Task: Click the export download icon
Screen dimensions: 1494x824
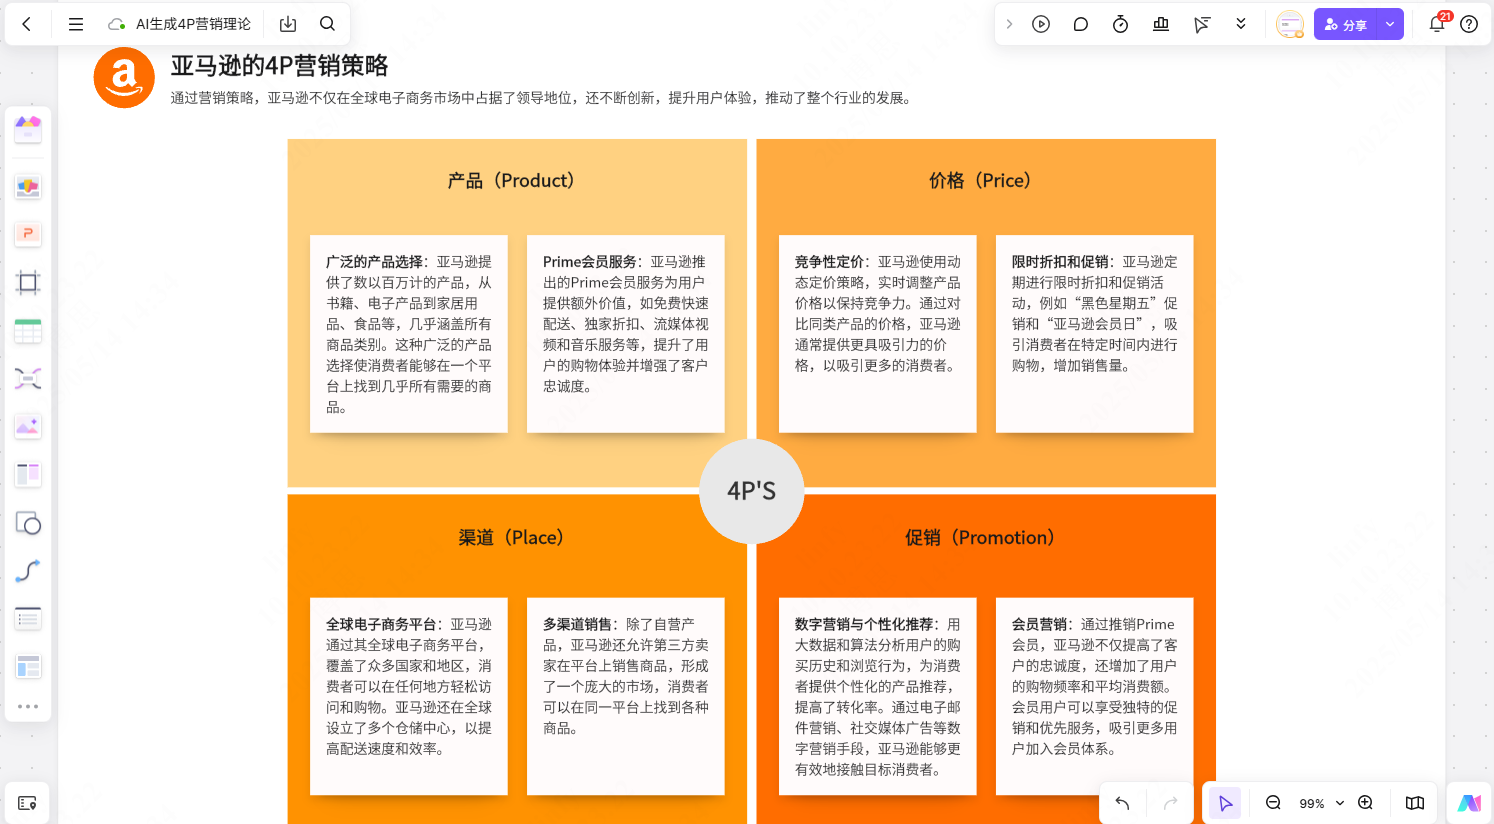Action: (x=288, y=24)
